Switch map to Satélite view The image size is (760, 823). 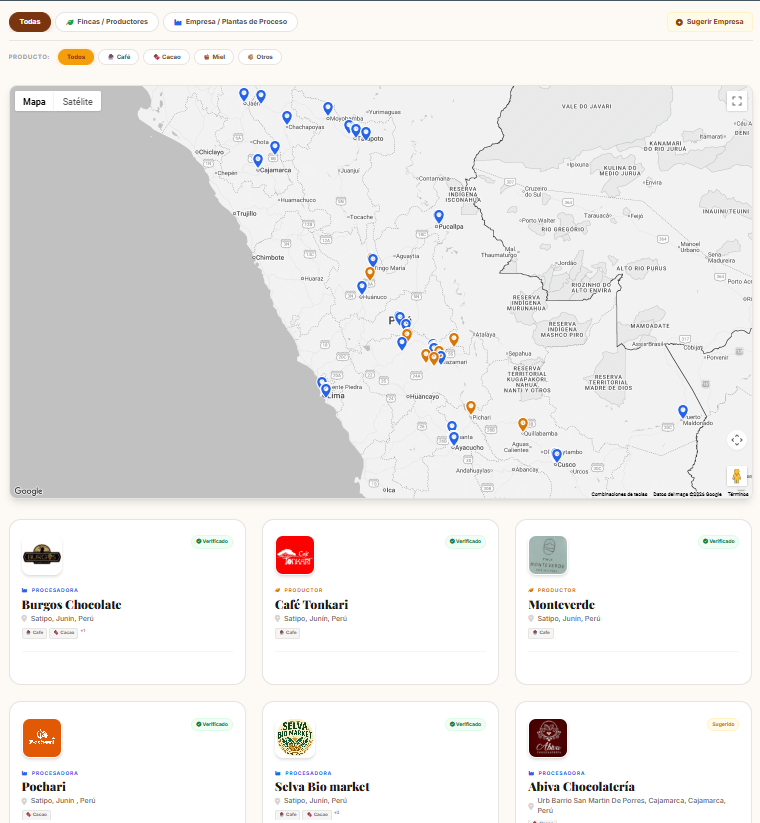[78, 102]
